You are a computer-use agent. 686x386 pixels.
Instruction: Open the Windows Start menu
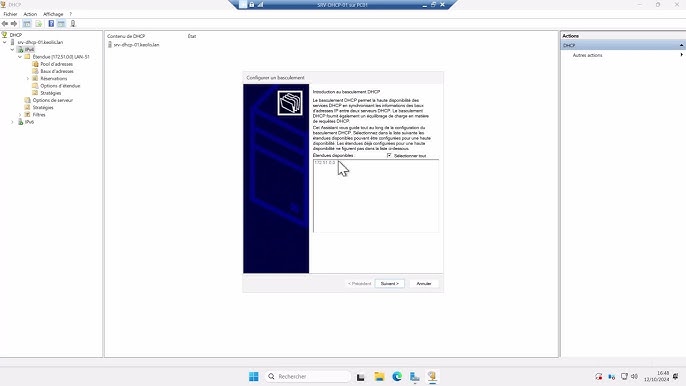(254, 376)
